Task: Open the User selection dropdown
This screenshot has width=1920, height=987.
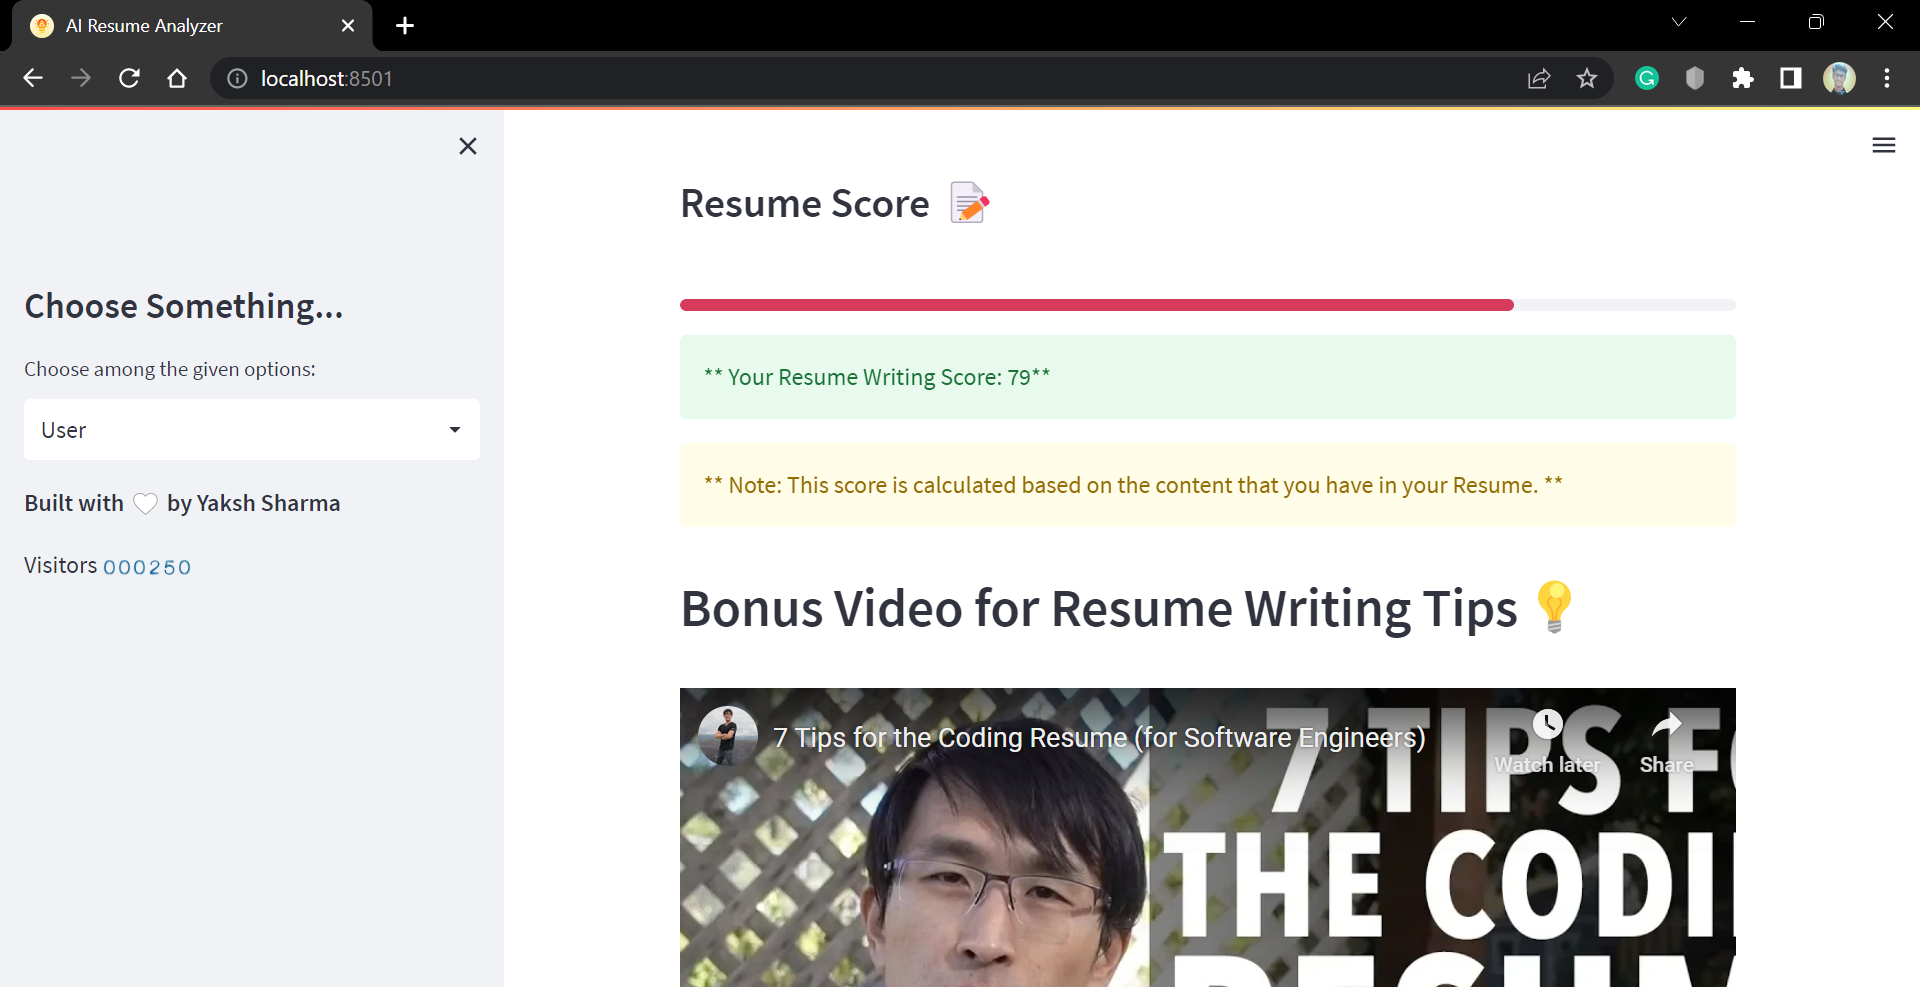Action: point(251,429)
